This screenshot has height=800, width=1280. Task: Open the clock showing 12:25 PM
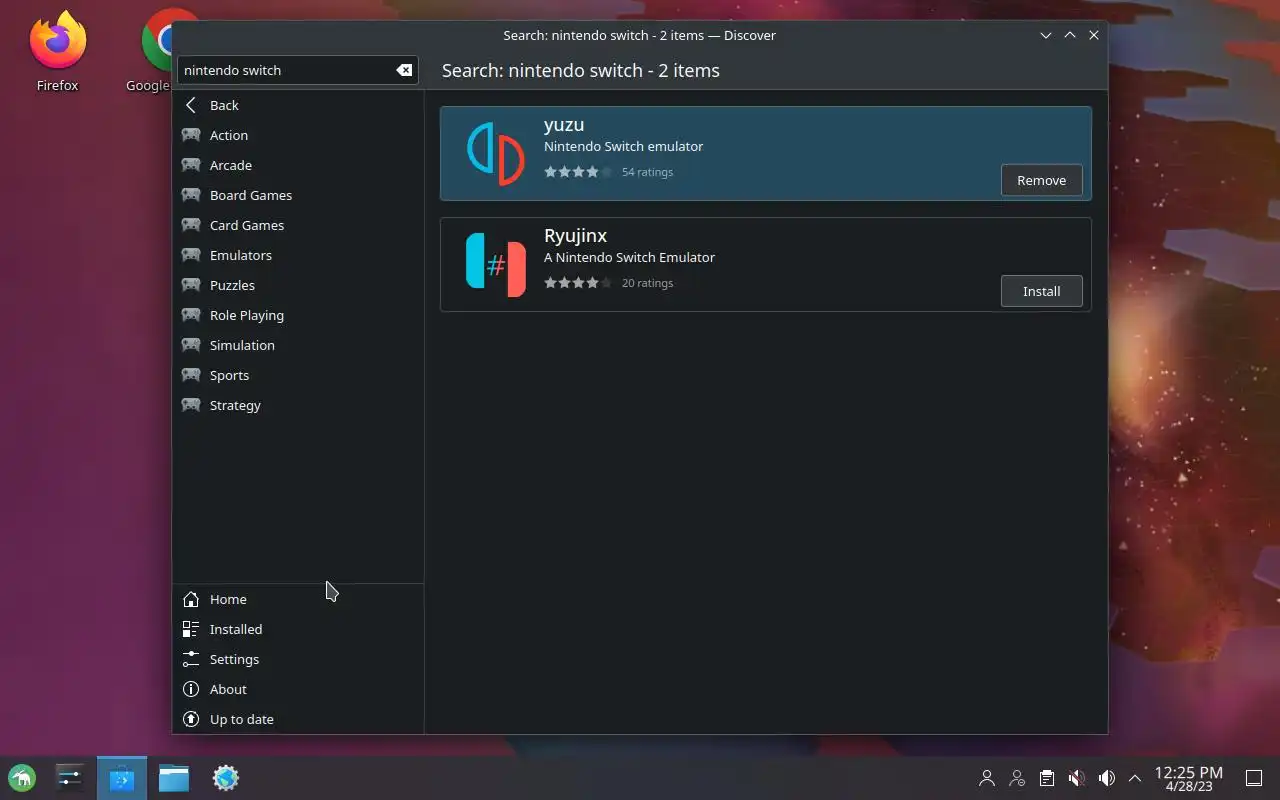tap(1188, 778)
